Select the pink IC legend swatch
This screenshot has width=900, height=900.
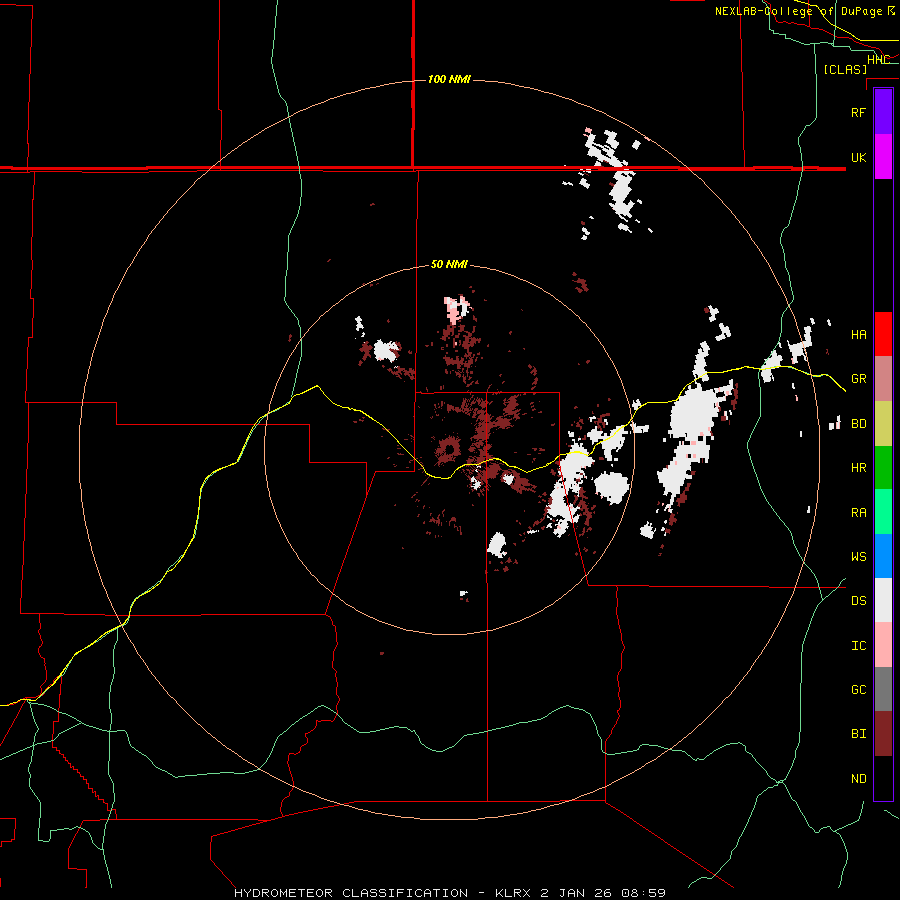coord(883,645)
